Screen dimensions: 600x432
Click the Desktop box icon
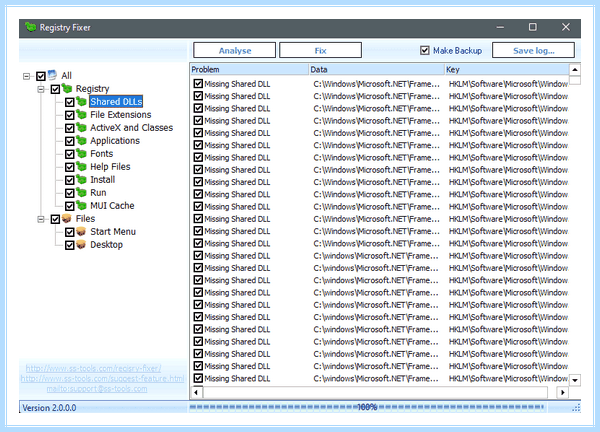tap(81, 245)
